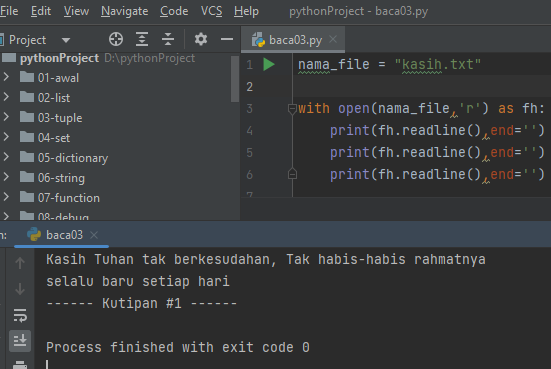The image size is (551, 369).
Task: Hide the Project panel with minus icon
Action: tap(227, 39)
